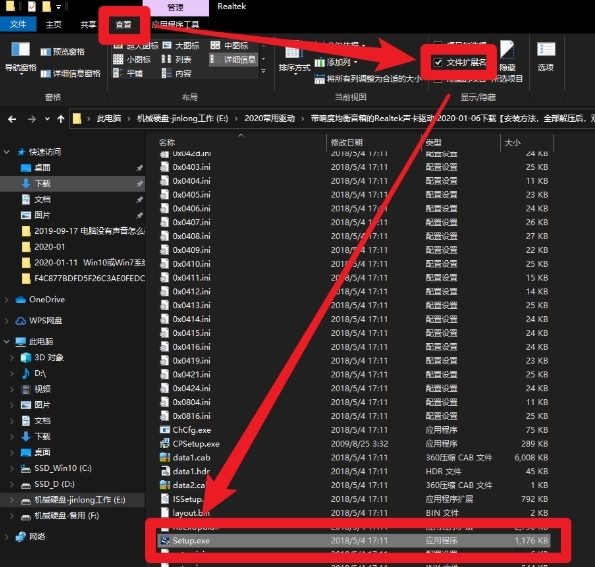Go up one folder level arrow

[61, 119]
